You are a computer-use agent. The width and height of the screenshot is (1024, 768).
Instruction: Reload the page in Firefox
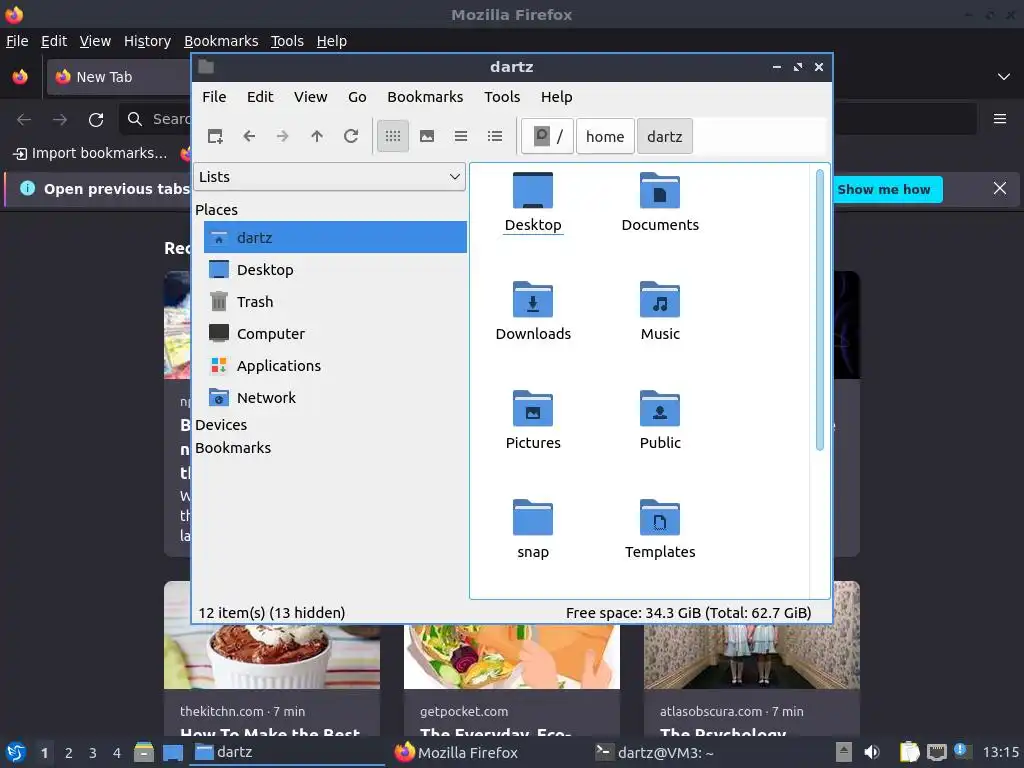click(x=96, y=120)
